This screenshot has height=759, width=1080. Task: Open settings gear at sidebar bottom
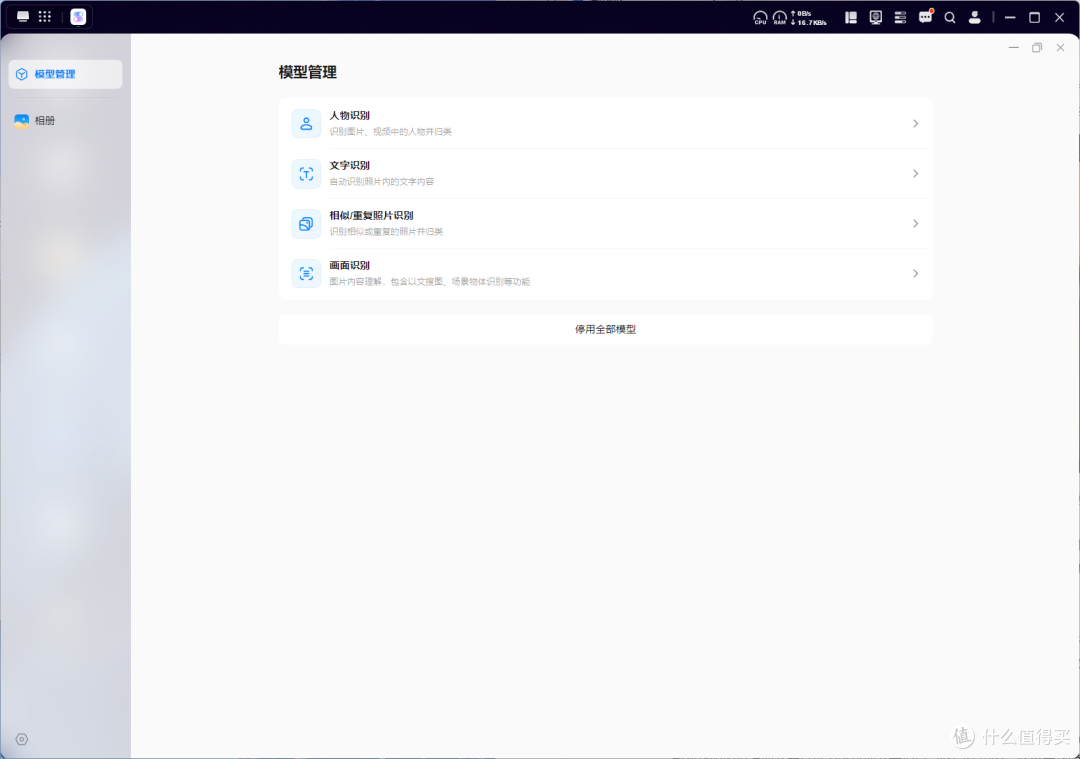[22, 739]
